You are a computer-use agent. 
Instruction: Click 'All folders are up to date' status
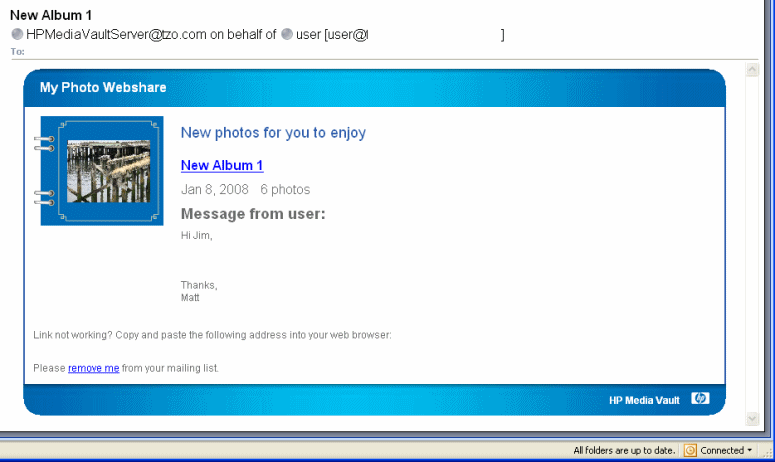[x=624, y=451]
